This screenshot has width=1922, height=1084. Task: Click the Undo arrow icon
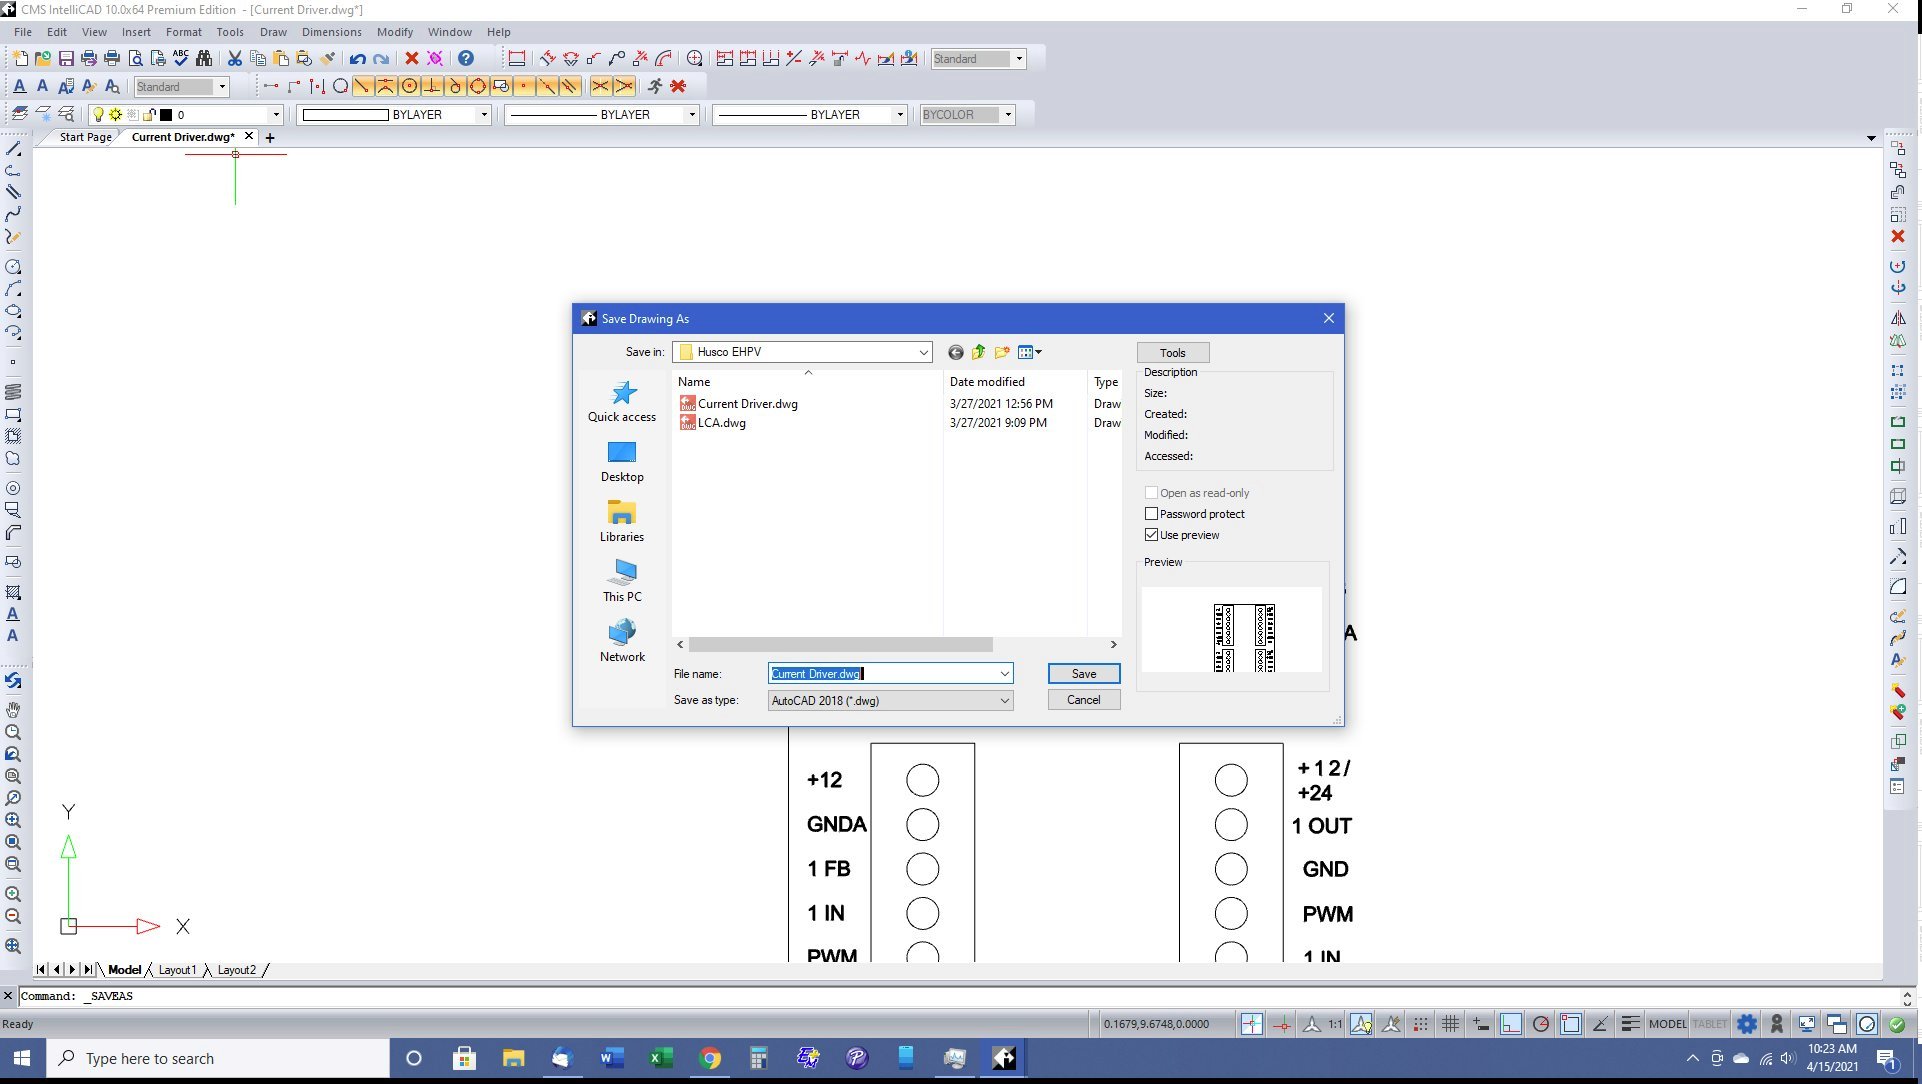pyautogui.click(x=357, y=59)
